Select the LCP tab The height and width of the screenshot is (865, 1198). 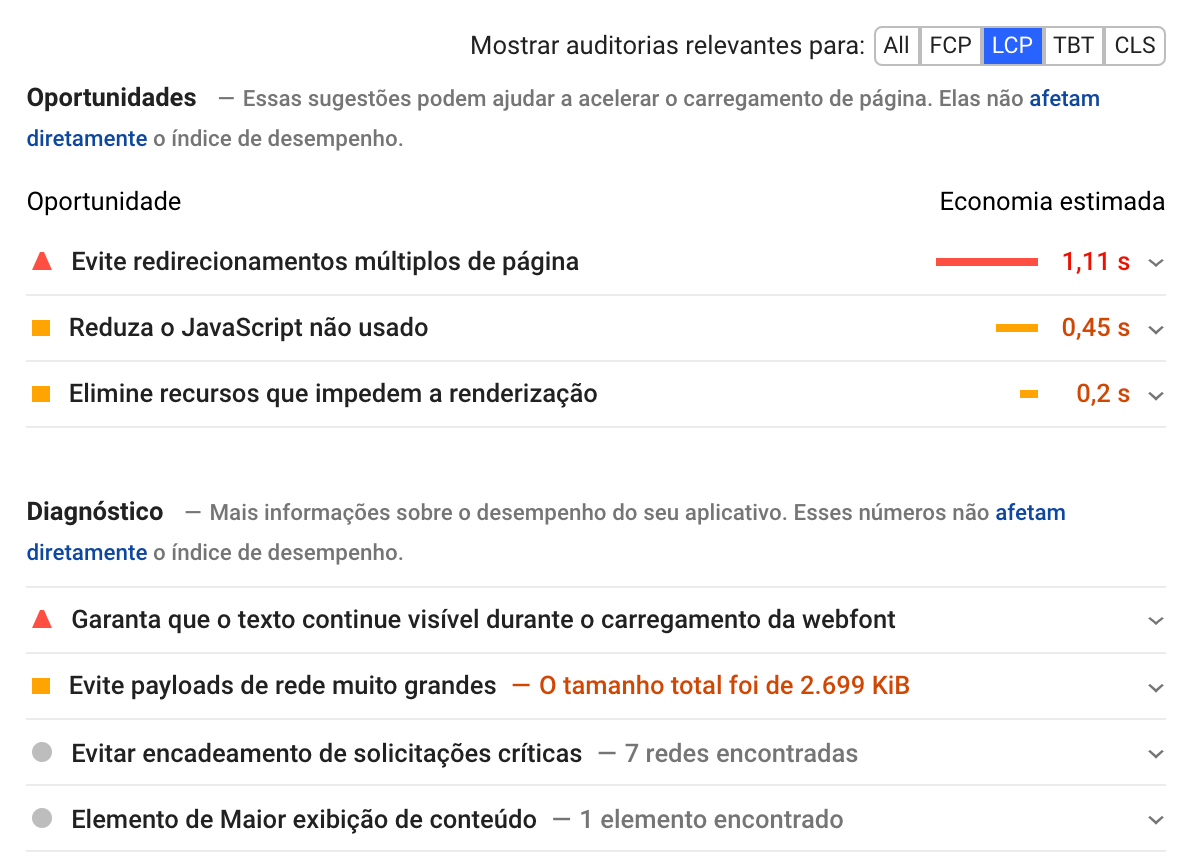[x=1012, y=45]
